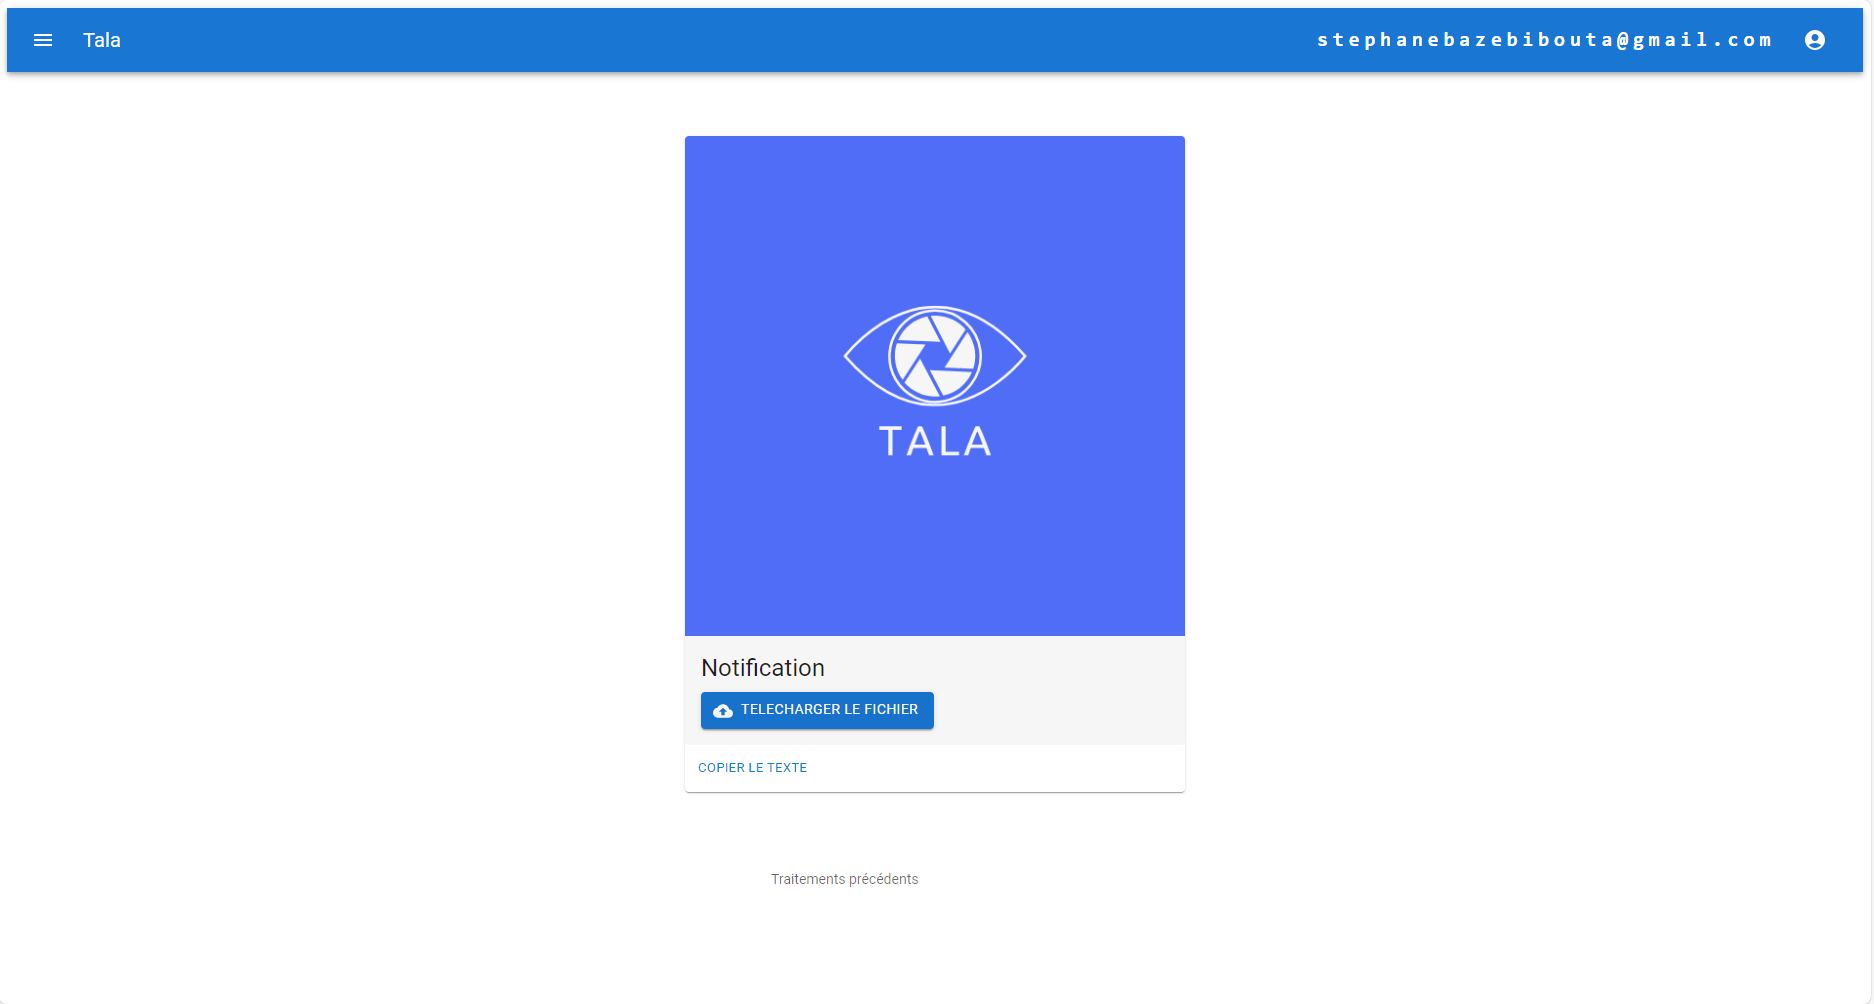Click the TELECHARGER LE FICHIER button

click(x=817, y=710)
